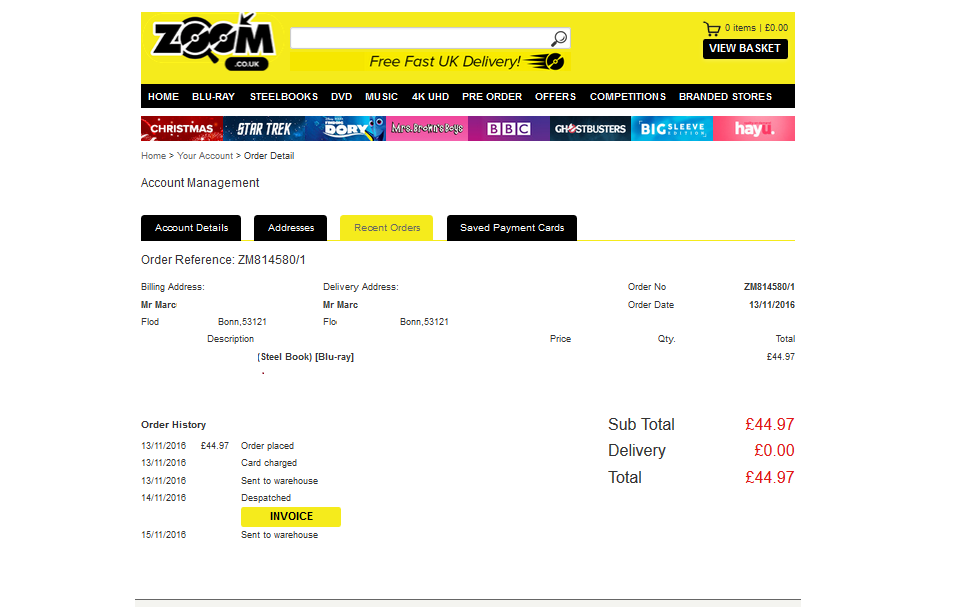The height and width of the screenshot is (607, 972).
Task: Switch to the Account Details tab
Action: (x=191, y=228)
